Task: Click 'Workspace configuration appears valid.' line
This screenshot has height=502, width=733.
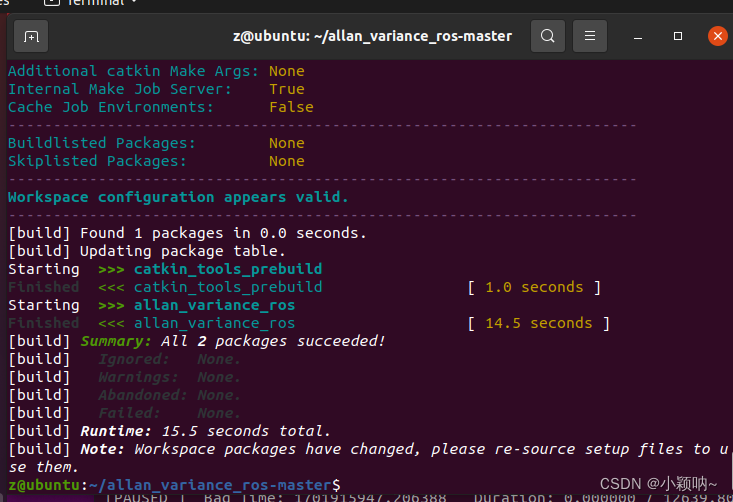Action: (x=178, y=197)
